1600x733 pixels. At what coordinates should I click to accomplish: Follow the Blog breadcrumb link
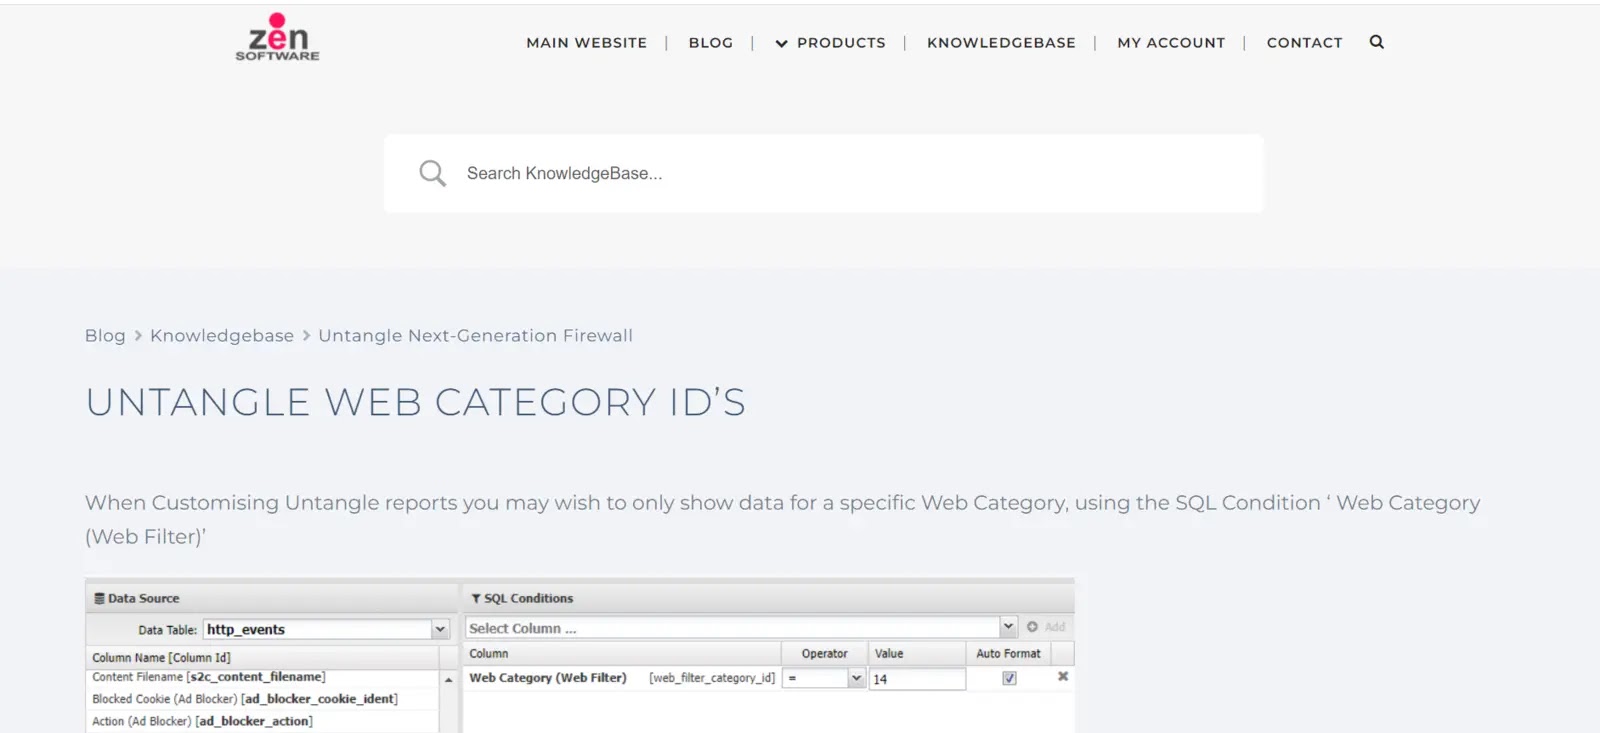[x=105, y=336]
